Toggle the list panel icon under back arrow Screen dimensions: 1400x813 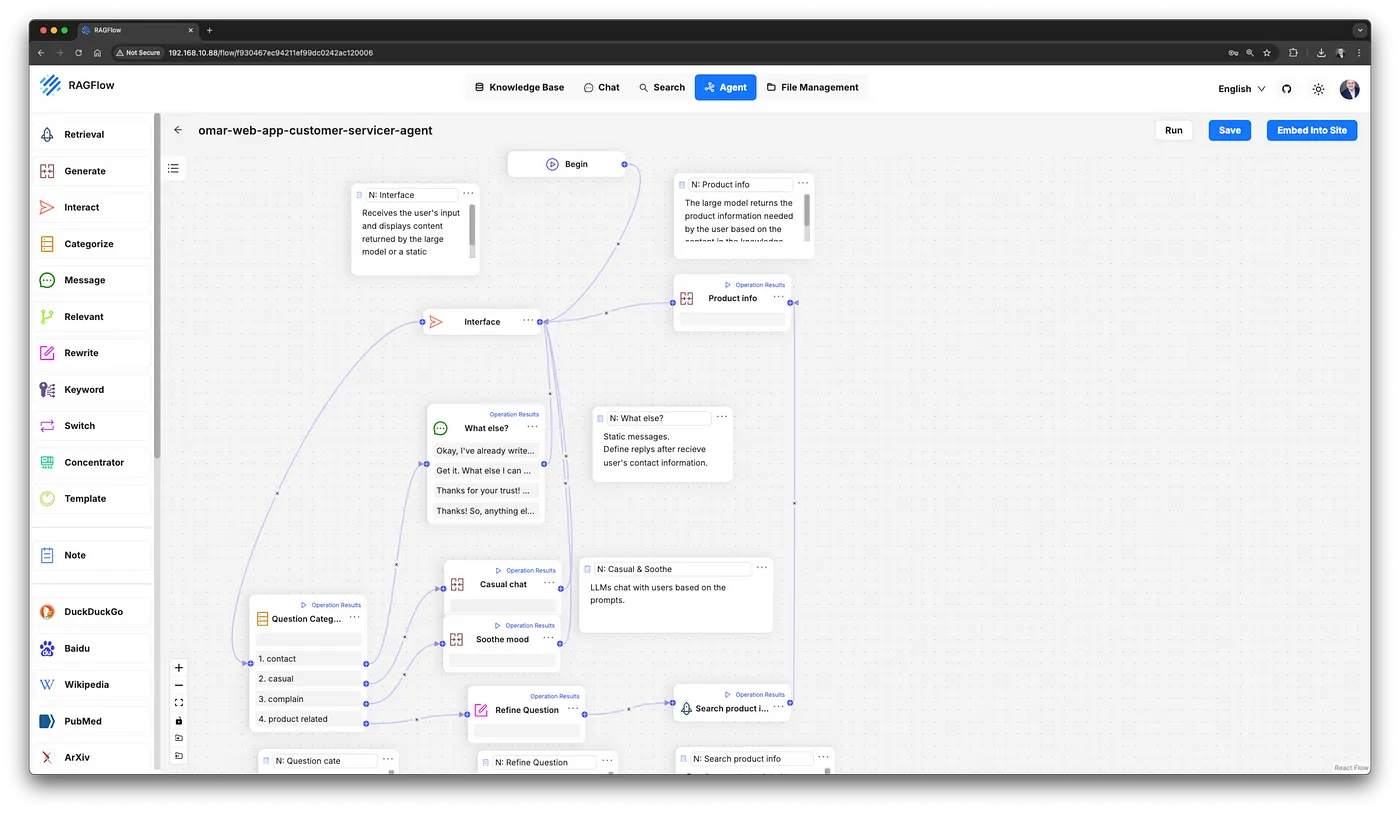174,169
